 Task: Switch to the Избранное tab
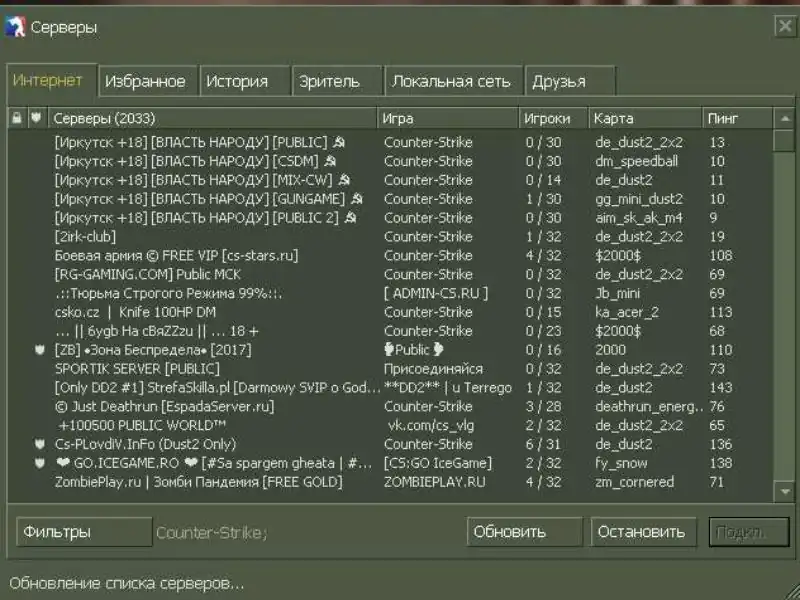[147, 81]
